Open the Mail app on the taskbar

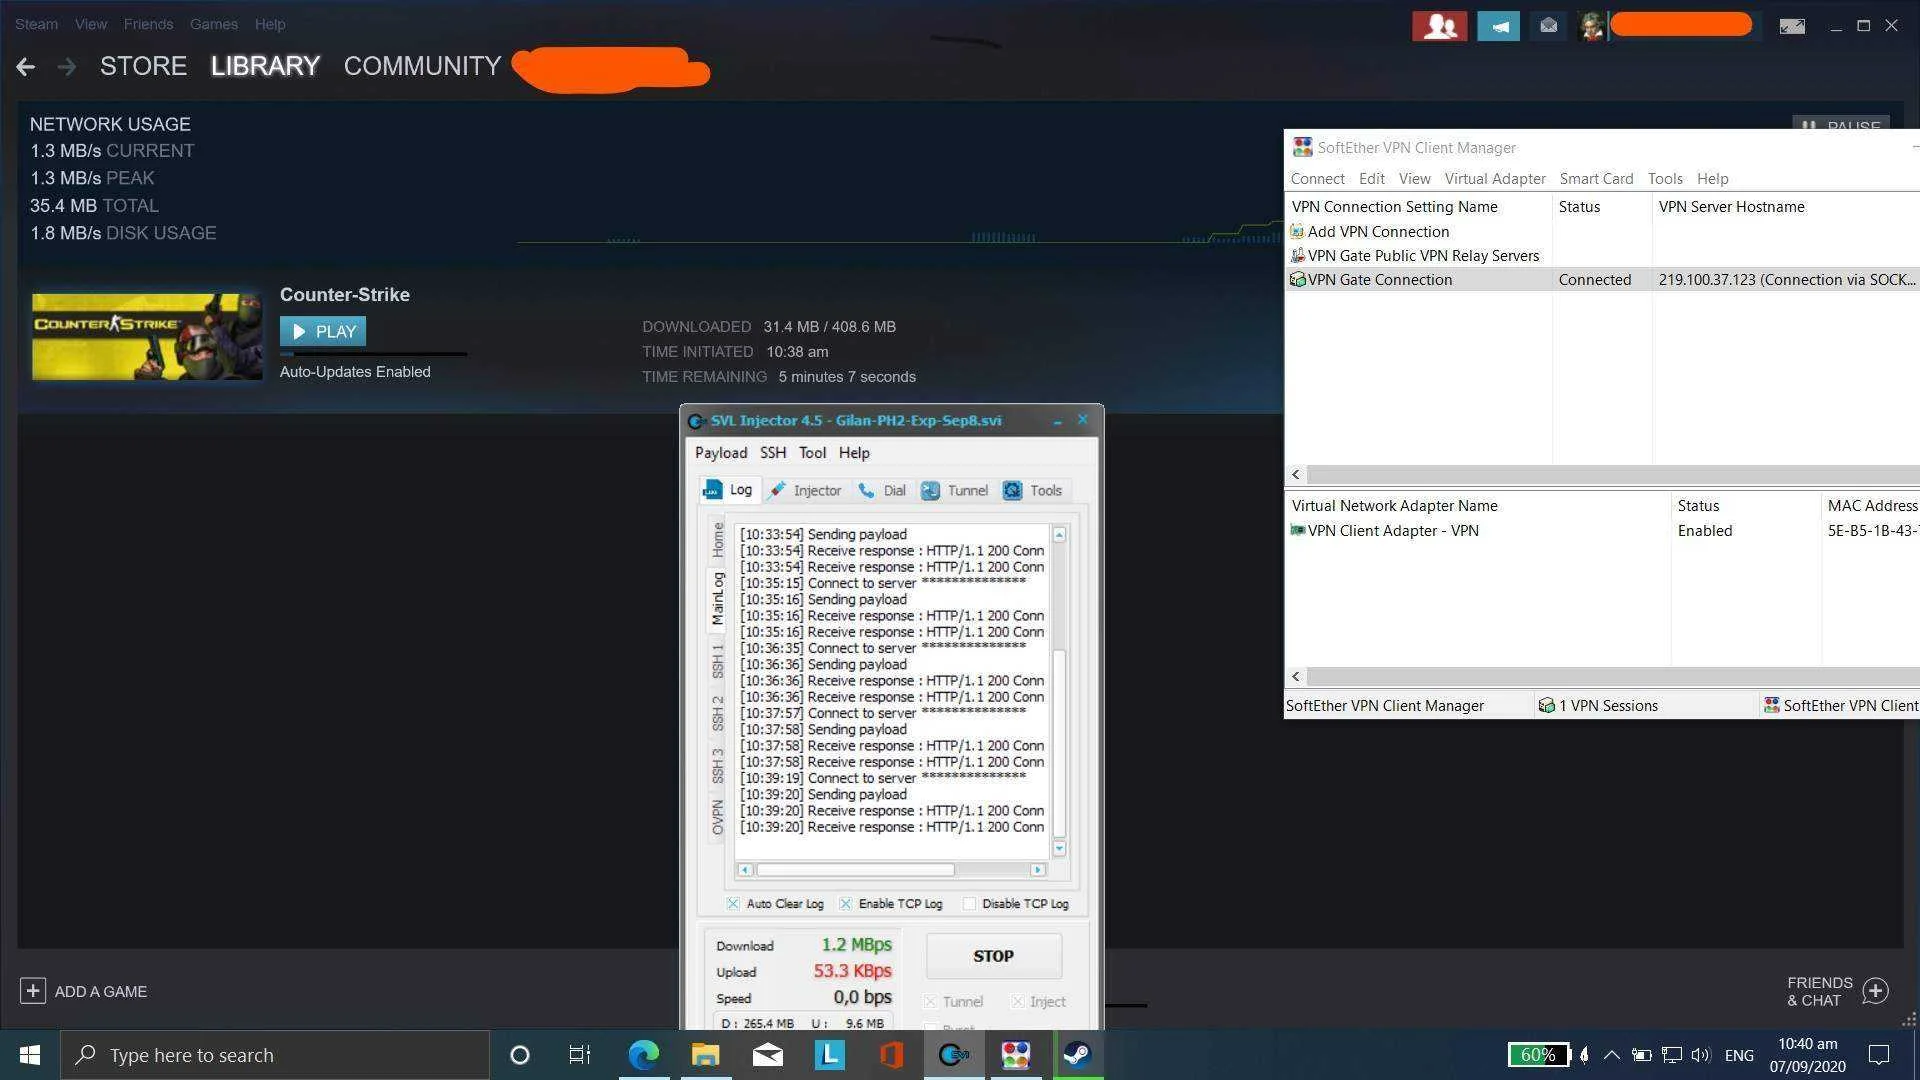(x=767, y=1055)
